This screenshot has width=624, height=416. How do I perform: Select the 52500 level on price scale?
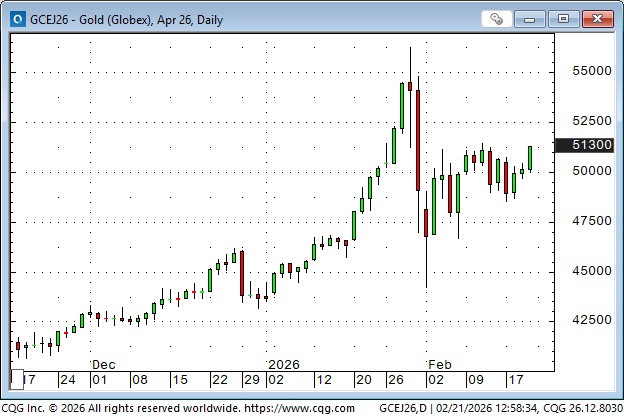(x=587, y=121)
